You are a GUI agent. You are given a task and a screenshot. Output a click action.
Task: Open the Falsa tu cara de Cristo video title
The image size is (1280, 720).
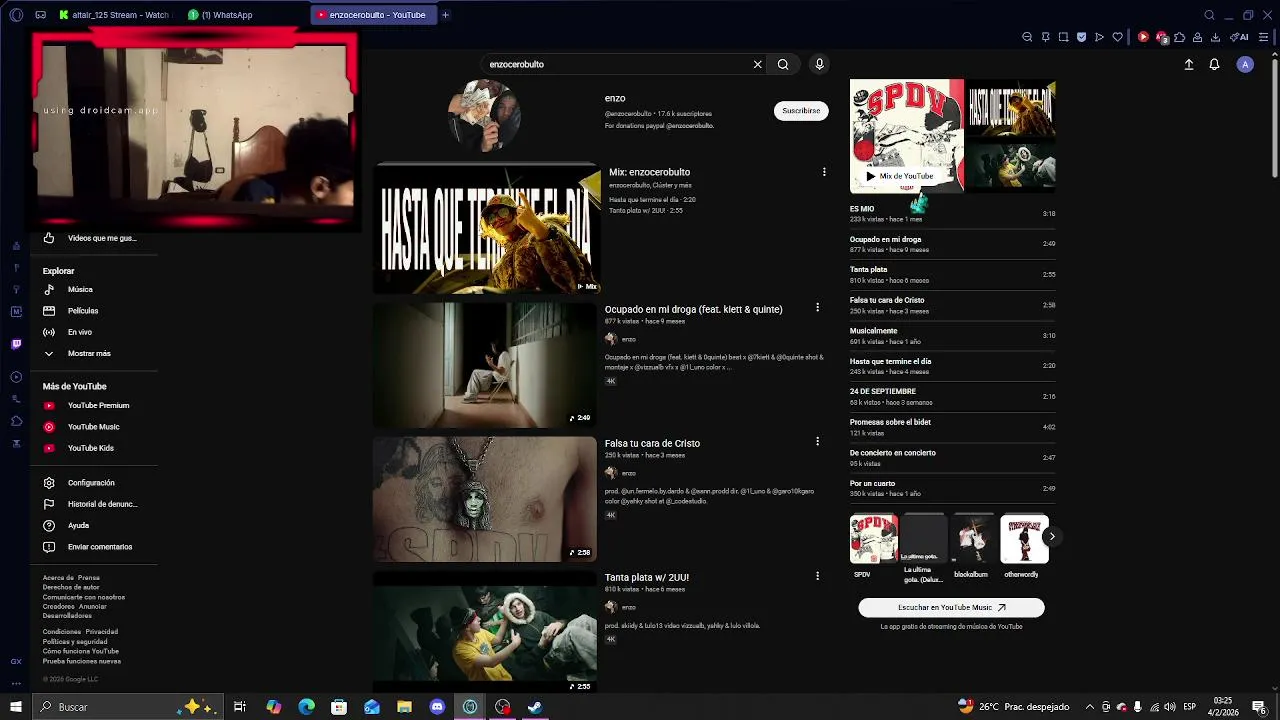point(652,444)
